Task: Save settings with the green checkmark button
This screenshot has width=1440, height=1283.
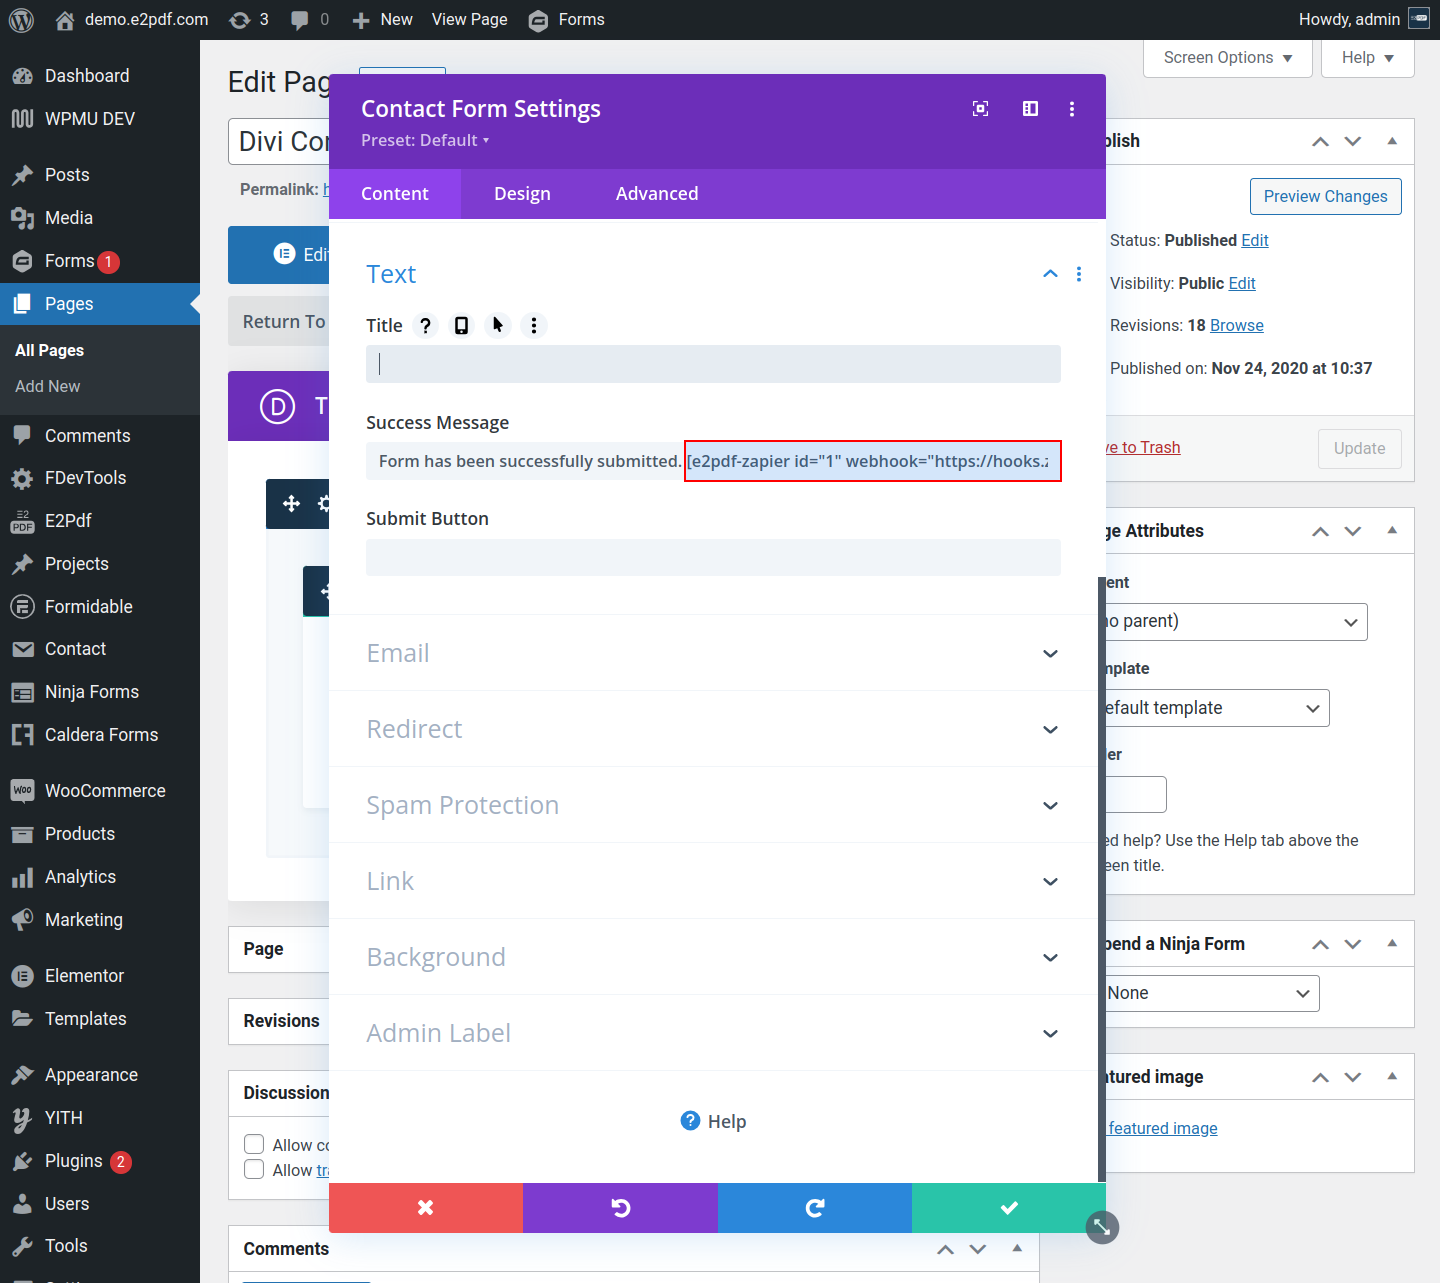Action: pos(1008,1208)
